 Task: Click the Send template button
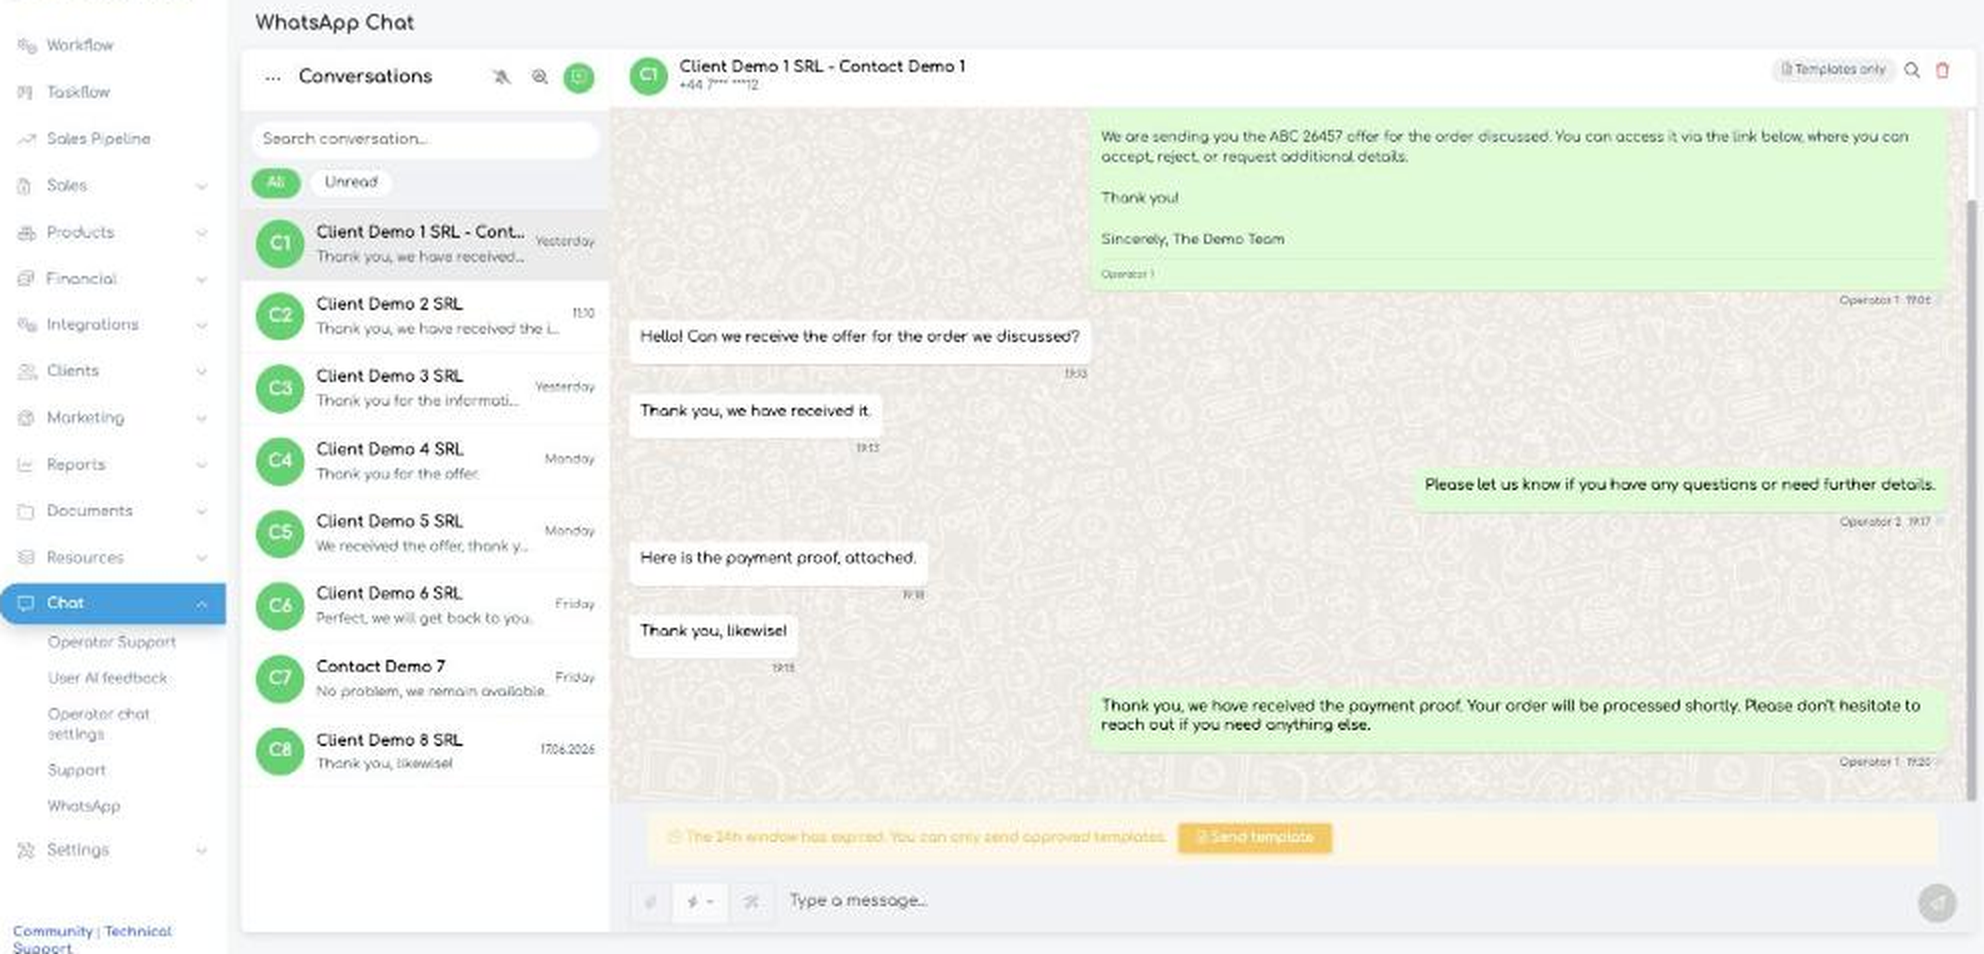(1255, 837)
